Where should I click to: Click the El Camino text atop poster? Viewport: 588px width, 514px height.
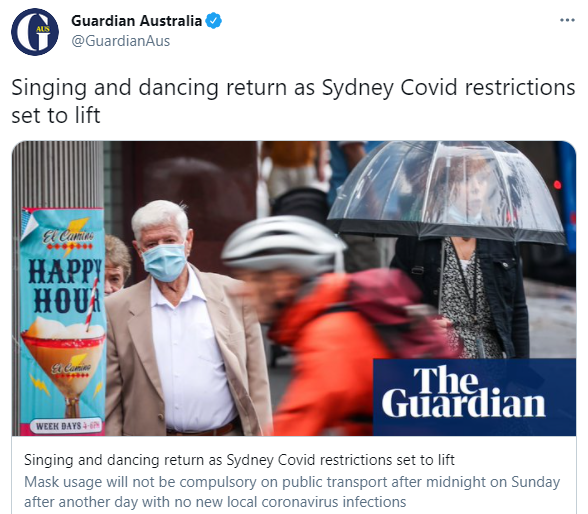tap(68, 236)
